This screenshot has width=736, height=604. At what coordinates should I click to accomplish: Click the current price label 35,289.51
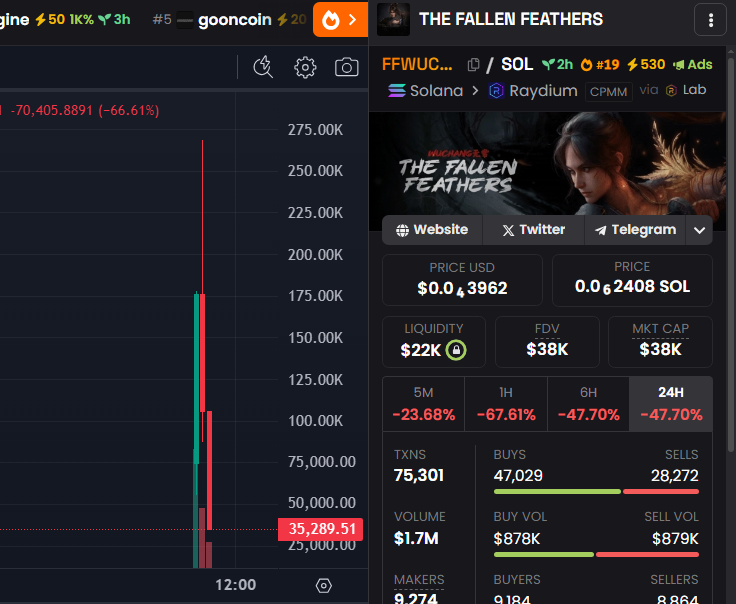(x=321, y=529)
